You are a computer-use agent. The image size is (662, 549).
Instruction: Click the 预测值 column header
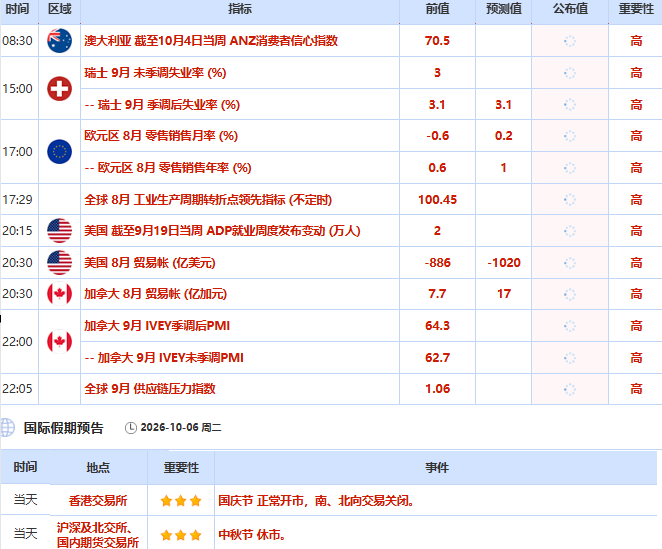click(504, 9)
